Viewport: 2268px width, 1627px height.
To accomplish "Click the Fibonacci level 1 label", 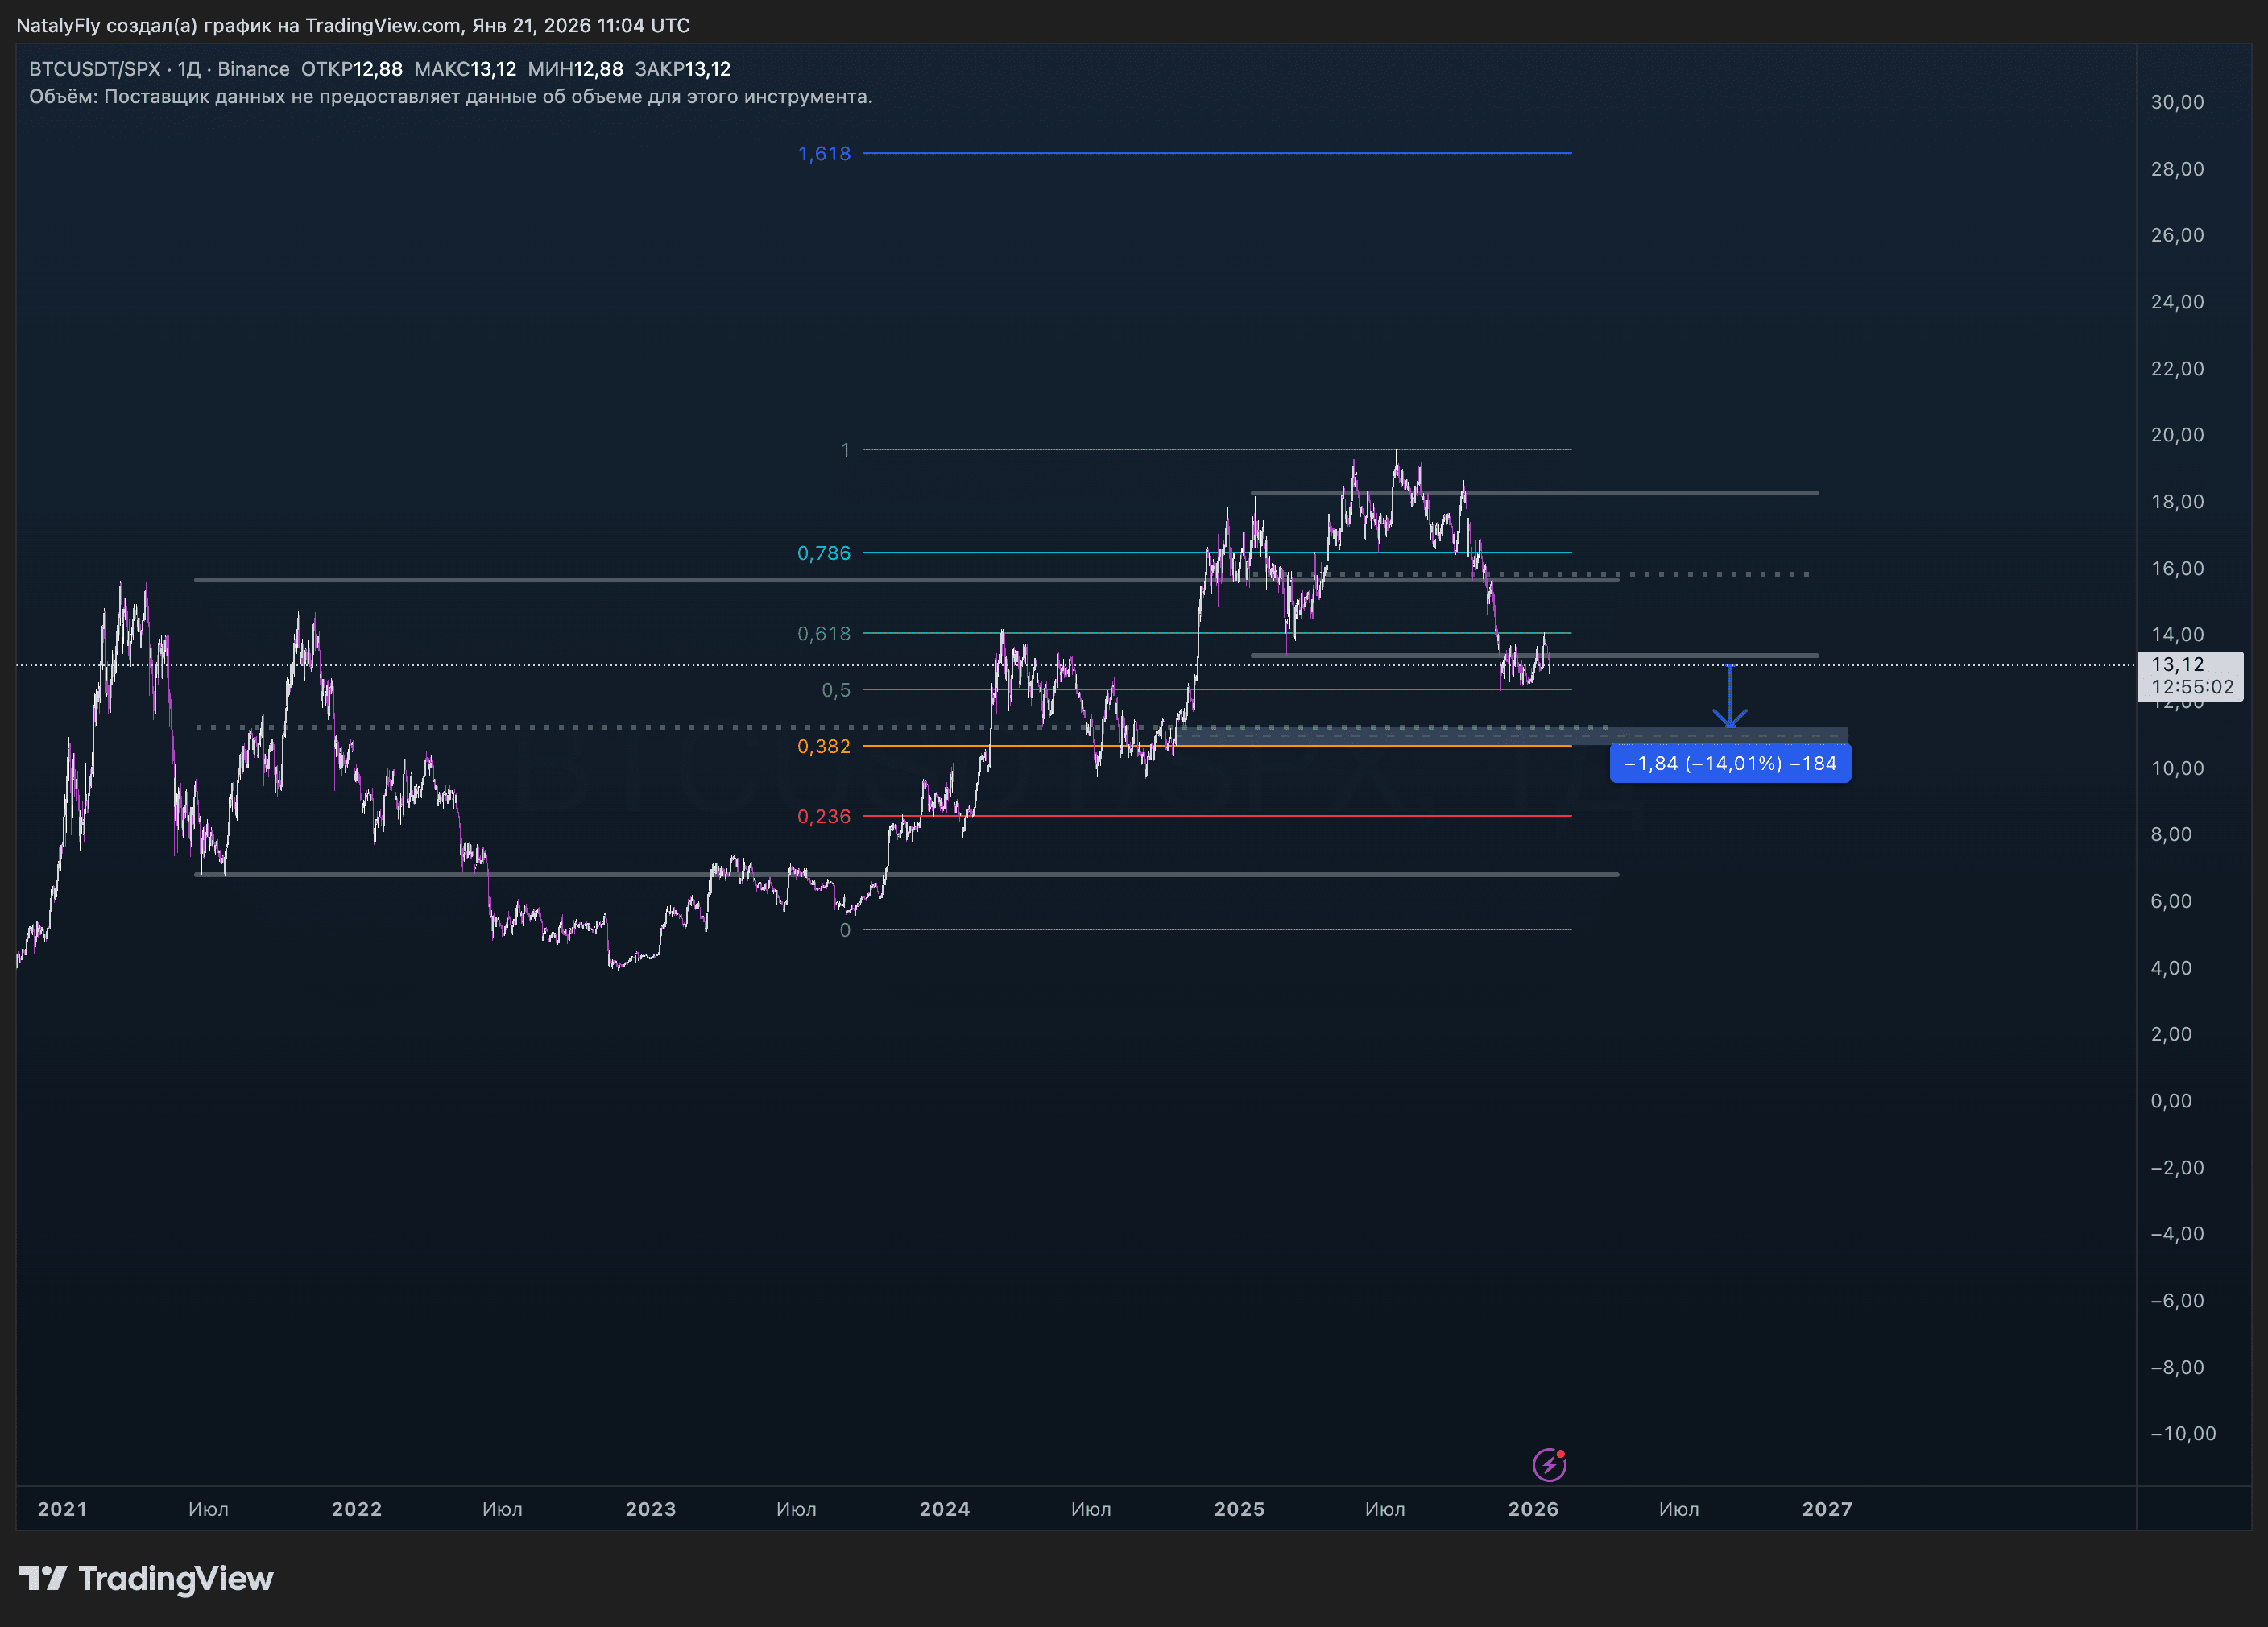I will (x=845, y=450).
